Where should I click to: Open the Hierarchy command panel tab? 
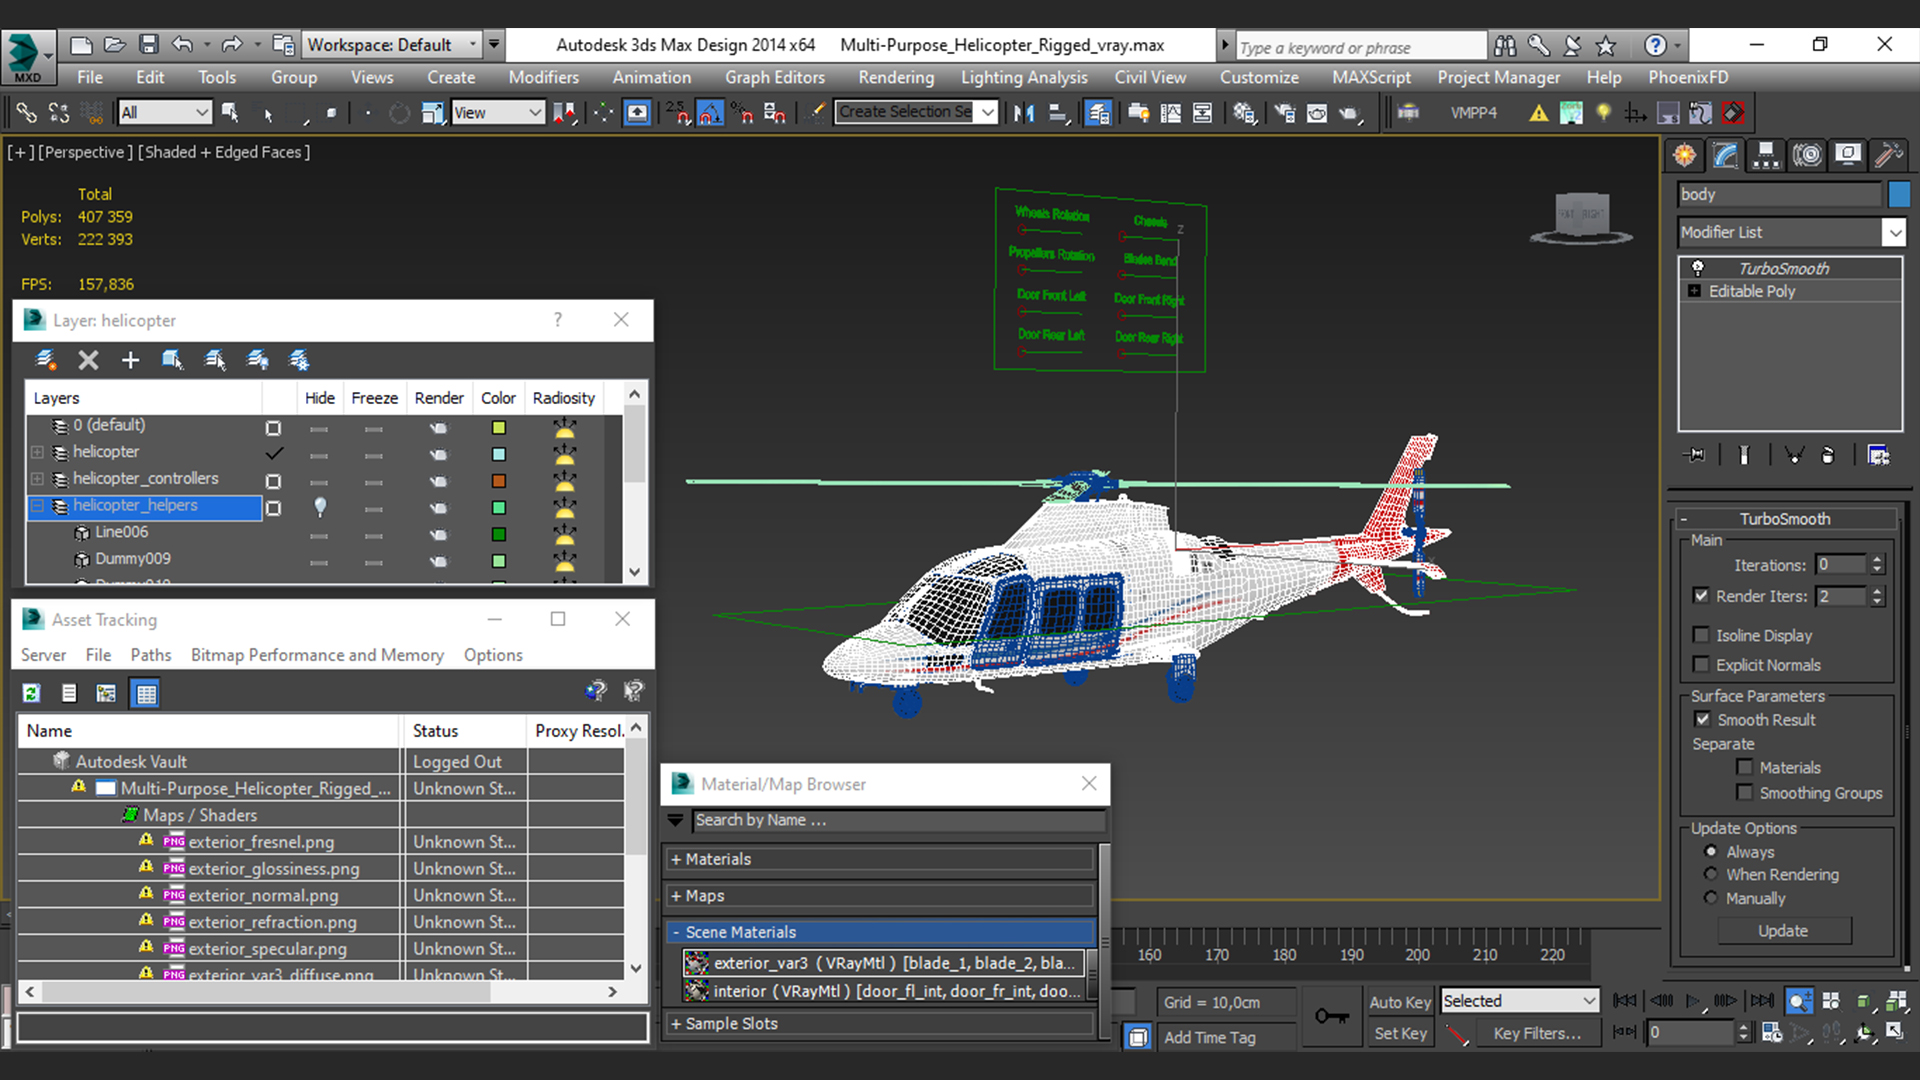click(x=1766, y=155)
